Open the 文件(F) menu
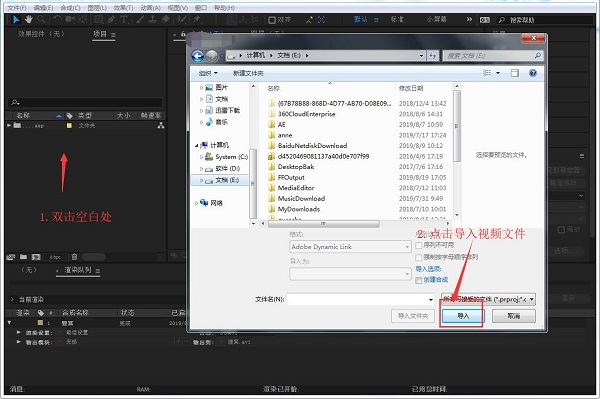This screenshot has width=600, height=399. coord(17,8)
